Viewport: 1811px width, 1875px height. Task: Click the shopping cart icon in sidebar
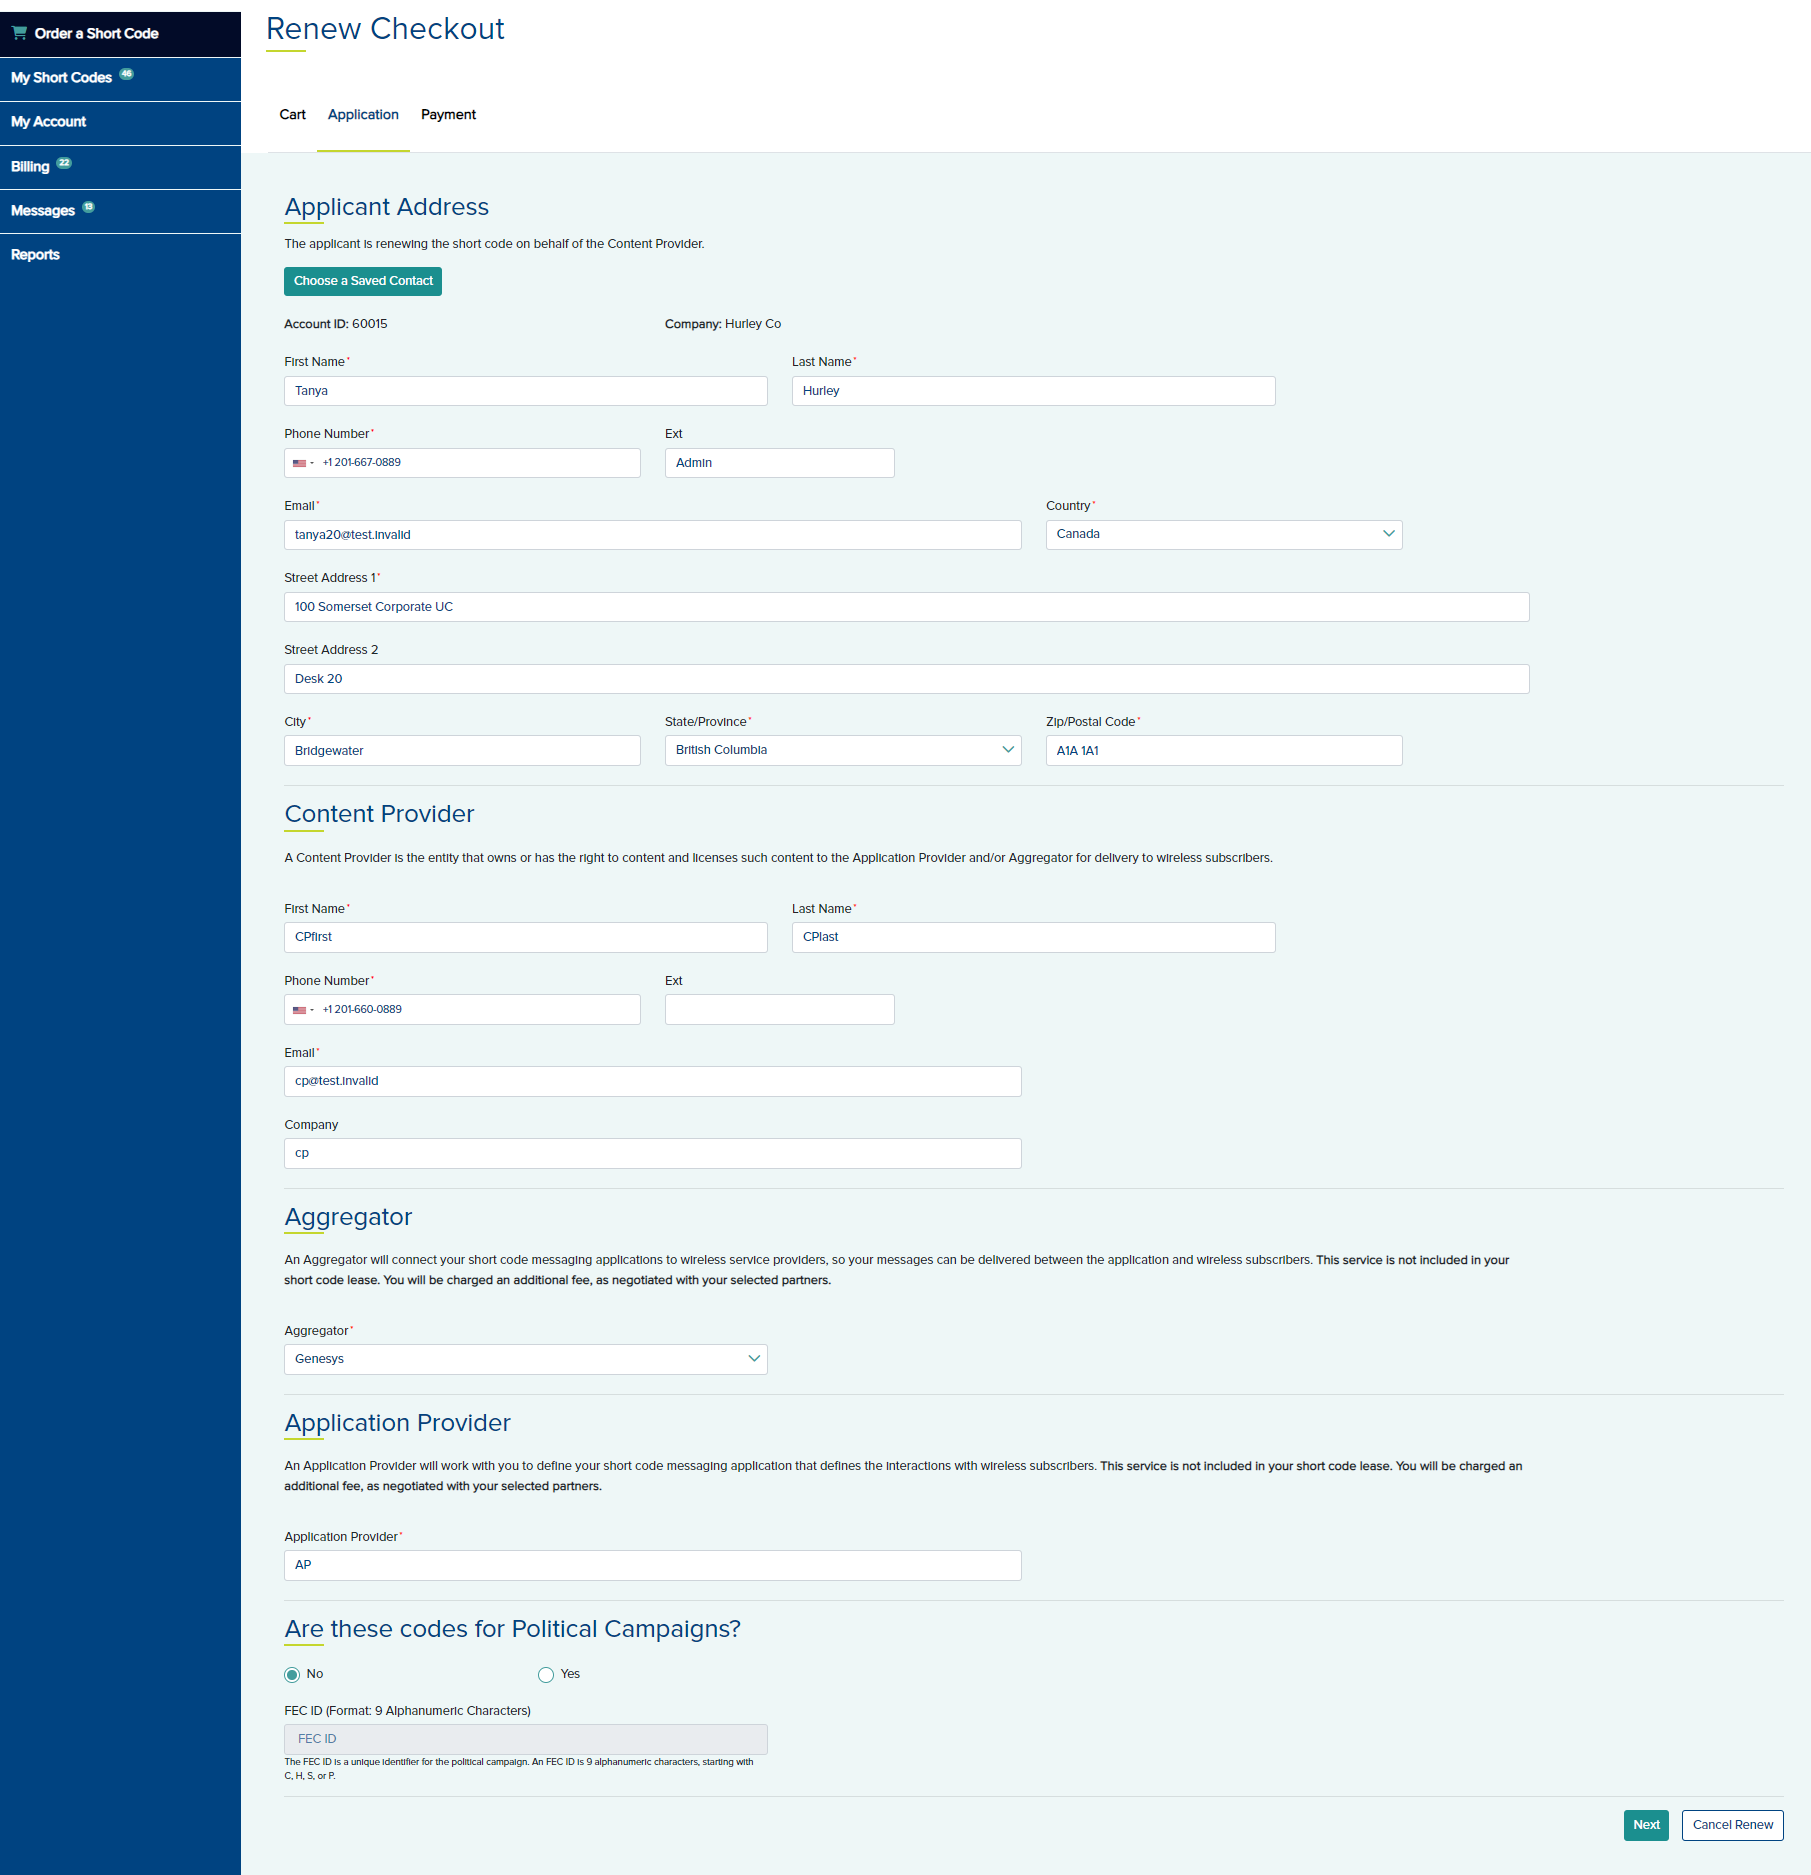click(19, 33)
